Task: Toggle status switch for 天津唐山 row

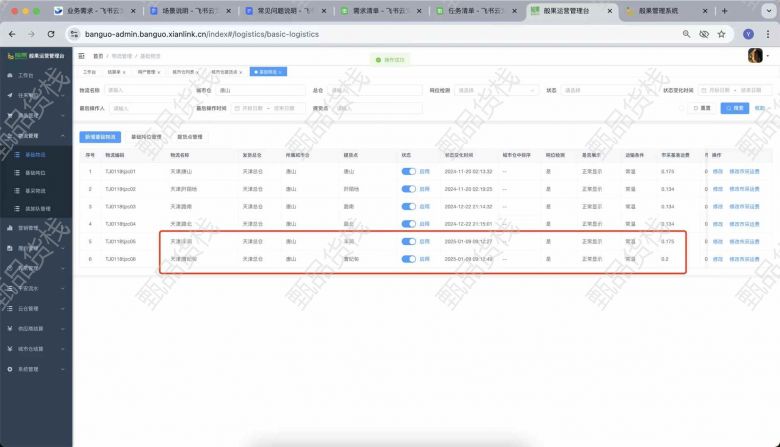Action: (x=408, y=171)
